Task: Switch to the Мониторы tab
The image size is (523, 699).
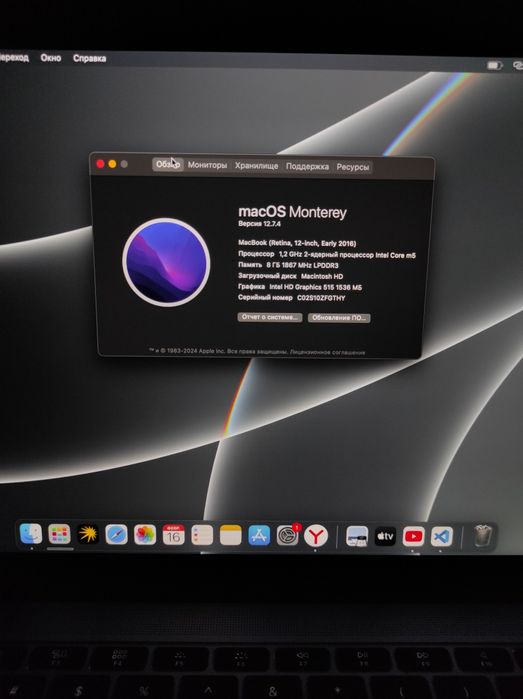Action: [x=207, y=165]
